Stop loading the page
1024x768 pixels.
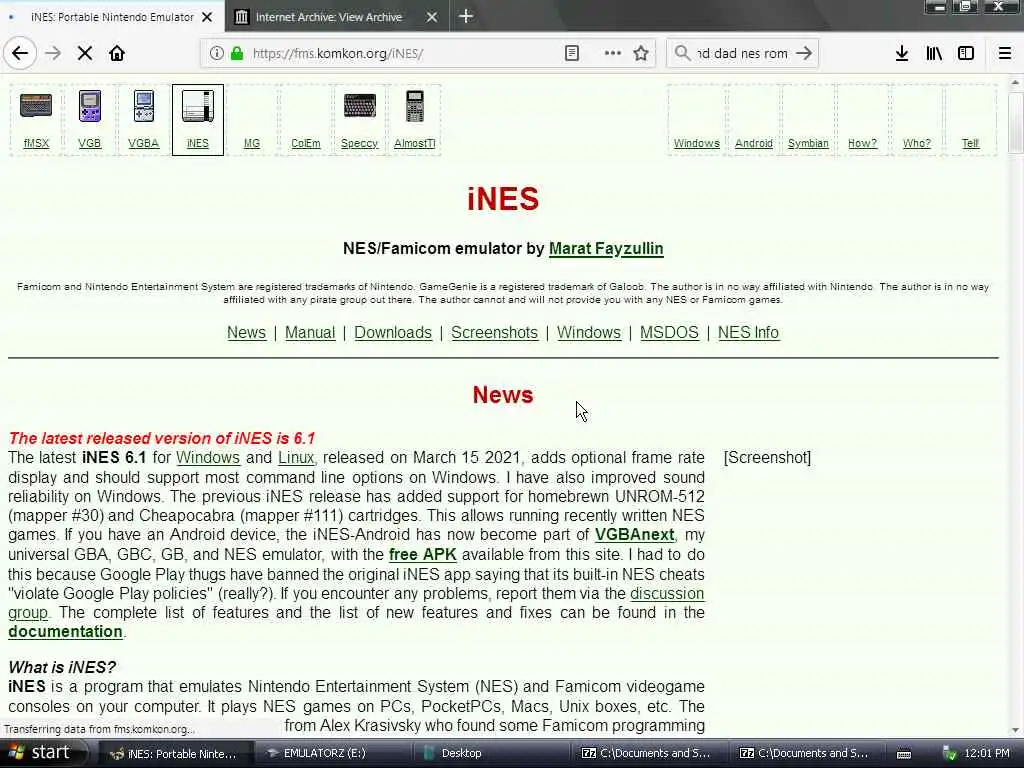[x=85, y=53]
